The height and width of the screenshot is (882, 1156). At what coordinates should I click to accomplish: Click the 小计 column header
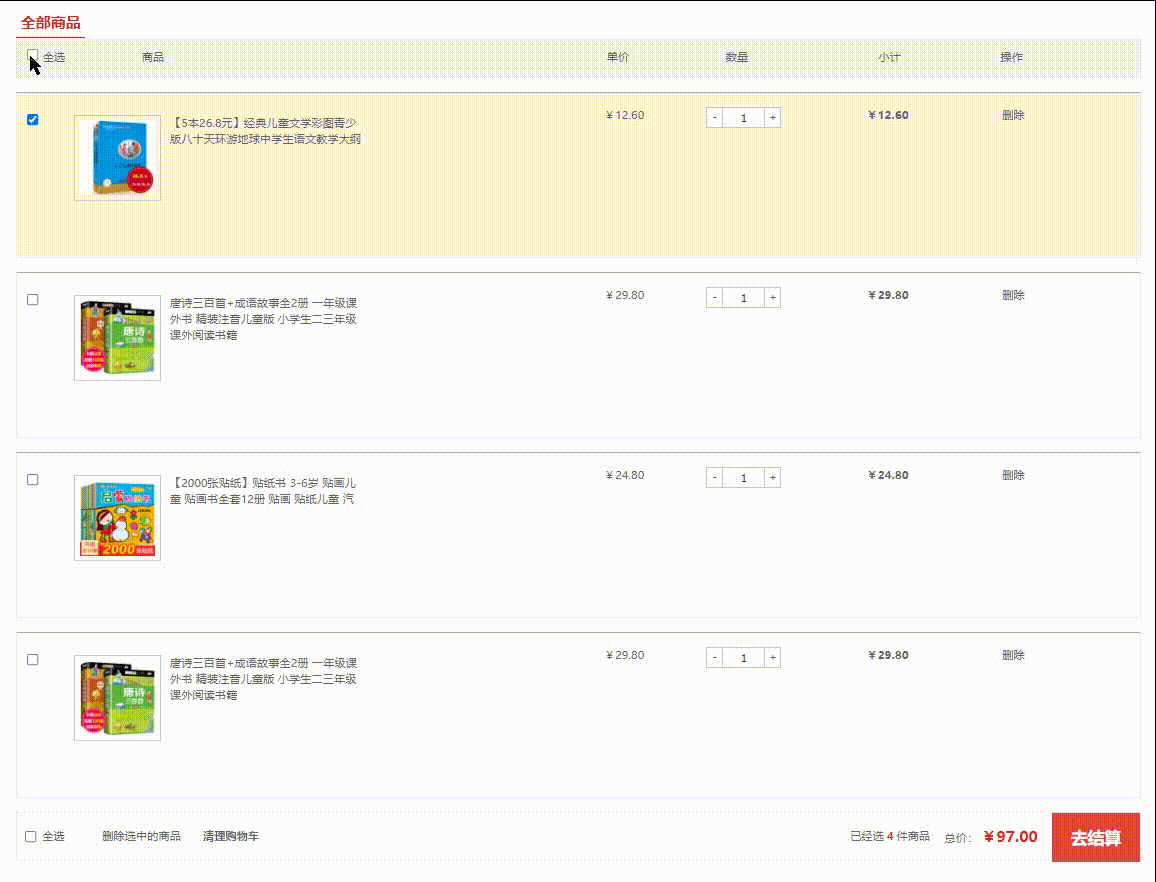click(889, 57)
